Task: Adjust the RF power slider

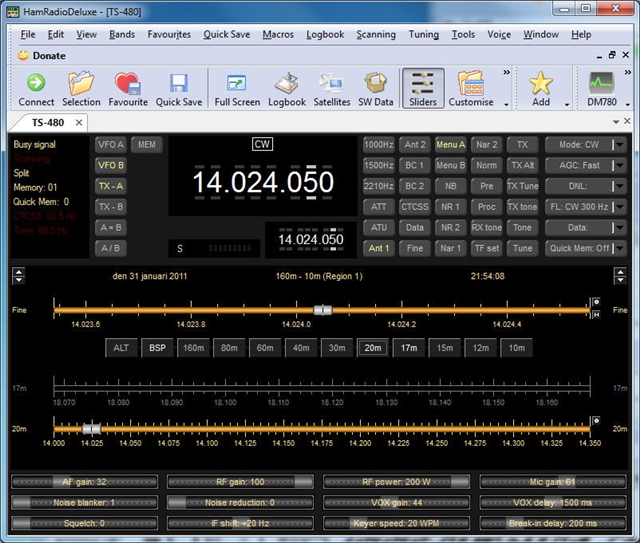Action: click(x=396, y=482)
